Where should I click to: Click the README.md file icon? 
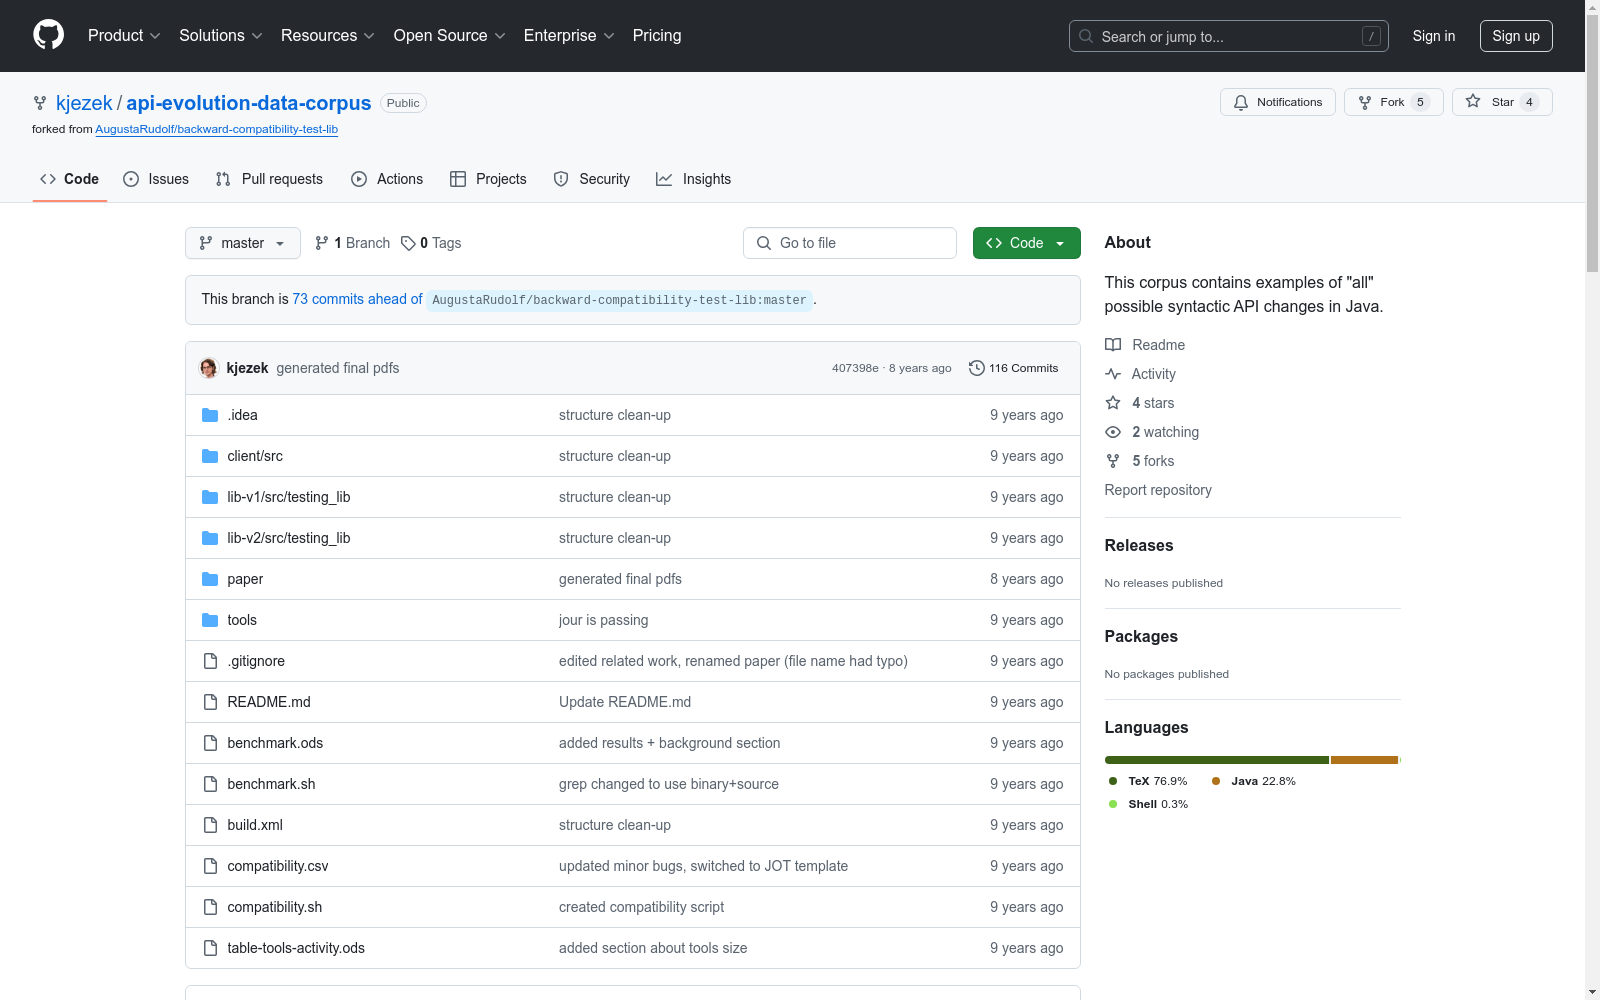[x=210, y=702]
